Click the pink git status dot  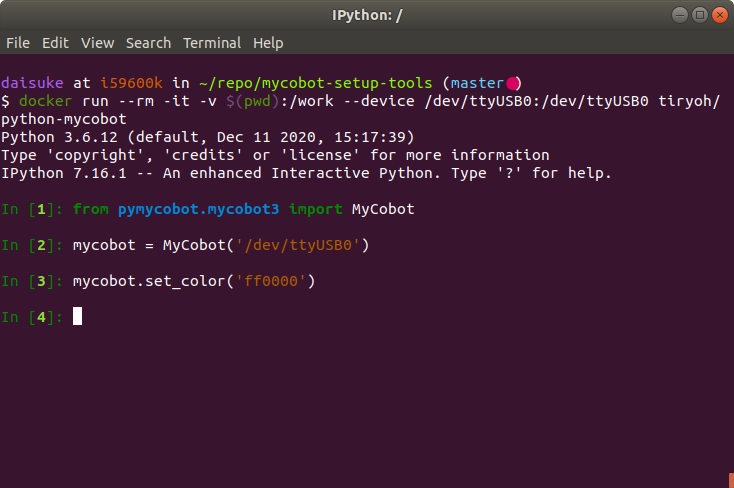click(513, 83)
